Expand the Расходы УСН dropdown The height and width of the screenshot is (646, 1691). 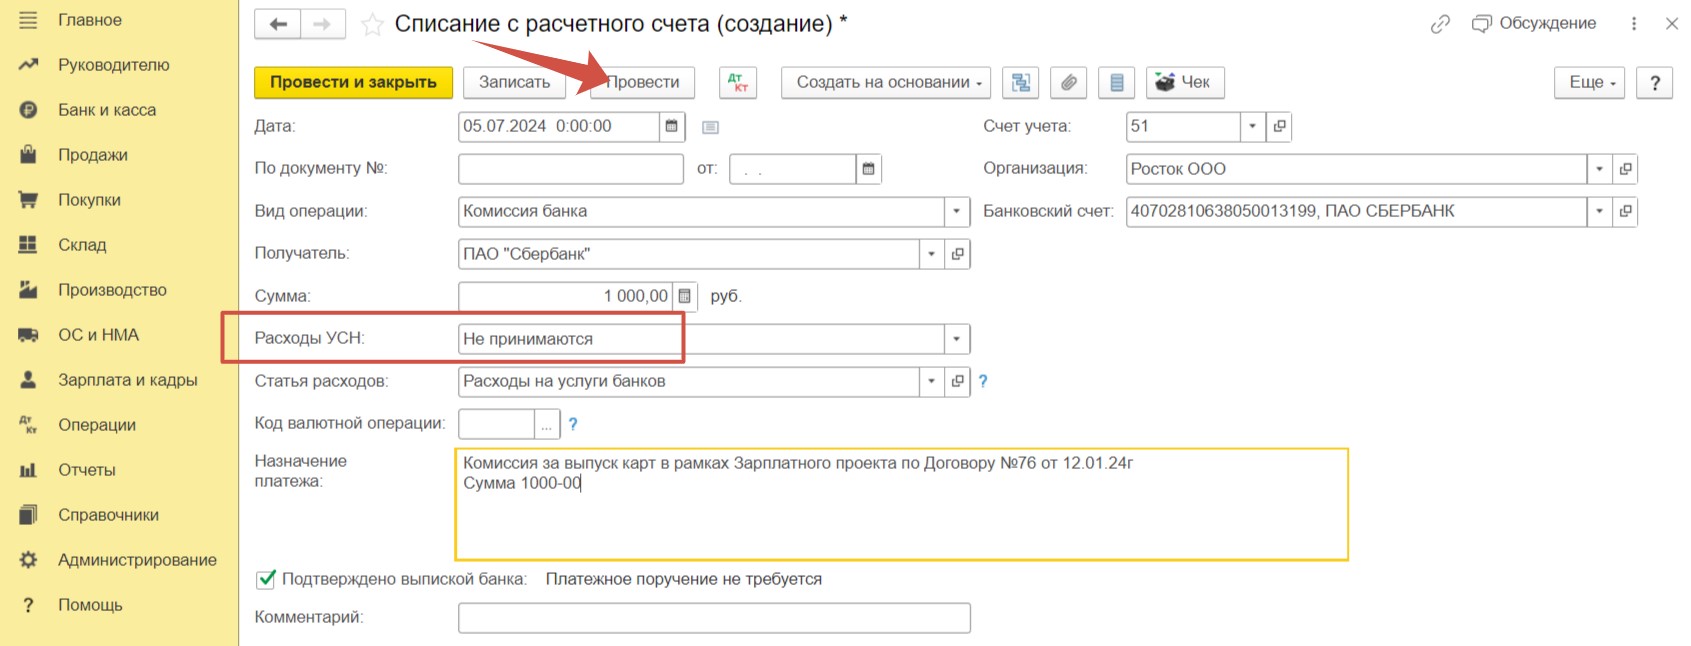pyautogui.click(x=956, y=339)
